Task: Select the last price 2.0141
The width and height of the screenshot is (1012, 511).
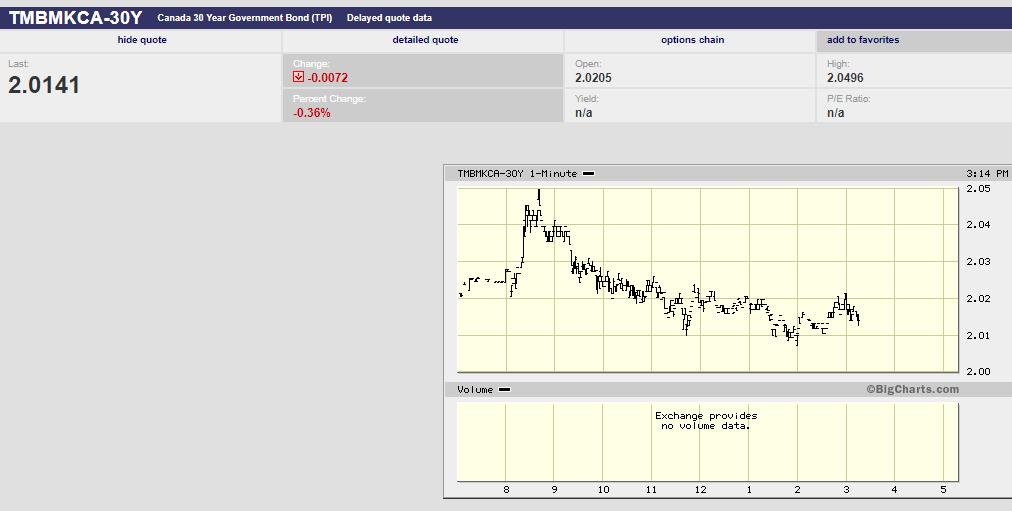Action: (x=44, y=85)
